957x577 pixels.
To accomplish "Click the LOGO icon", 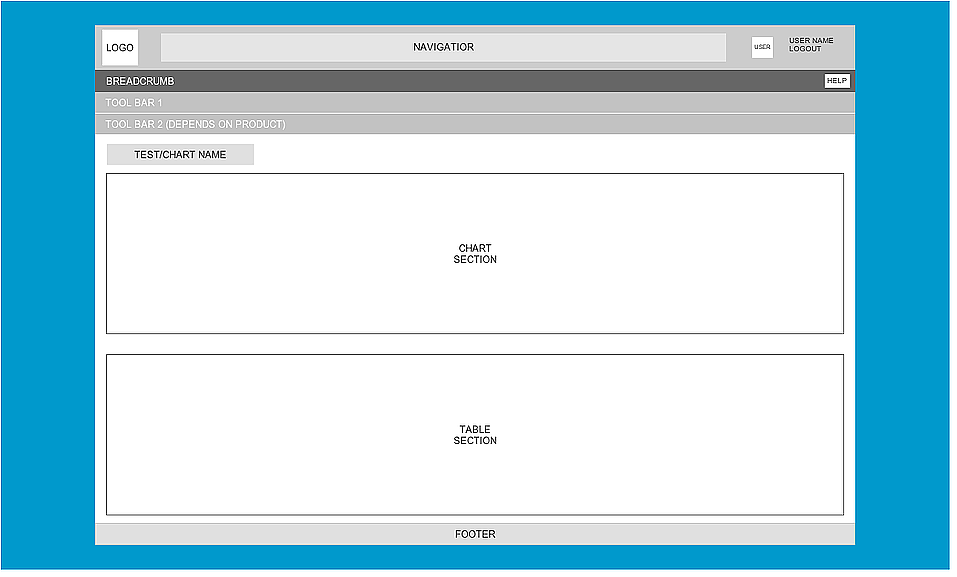I will 119,46.
